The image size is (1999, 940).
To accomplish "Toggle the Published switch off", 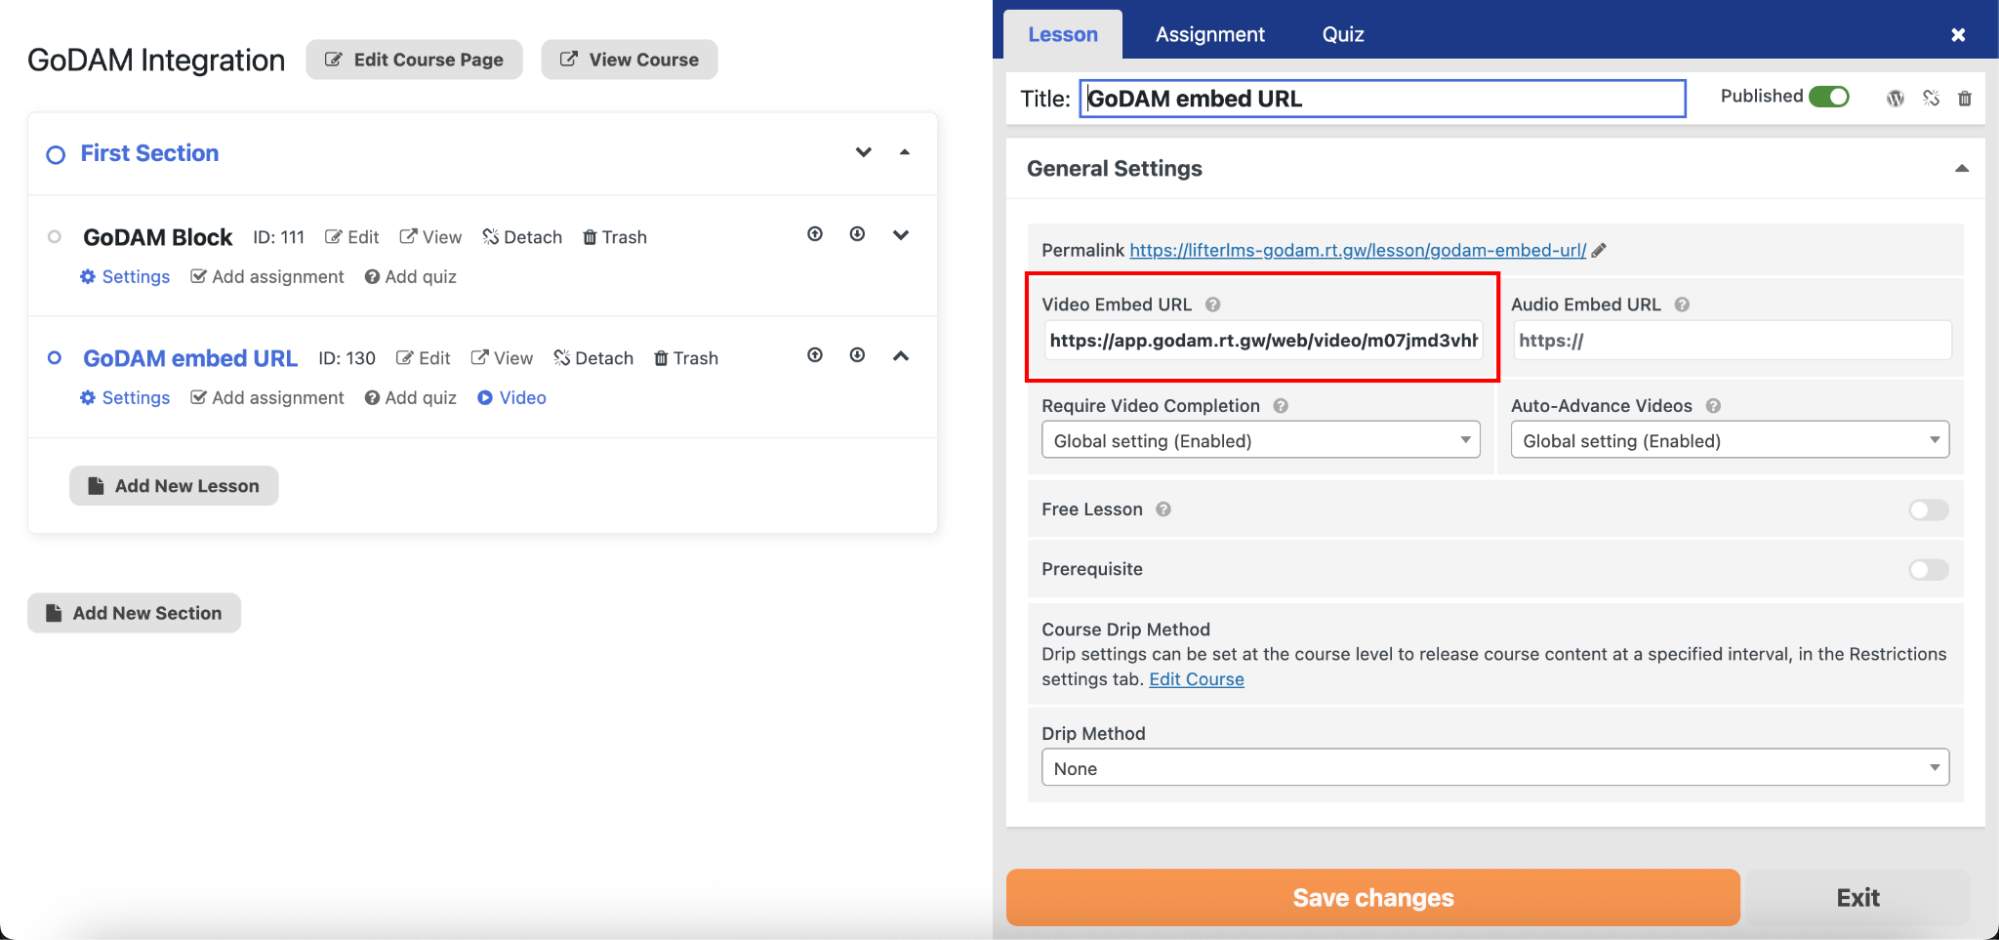I will point(1829,96).
